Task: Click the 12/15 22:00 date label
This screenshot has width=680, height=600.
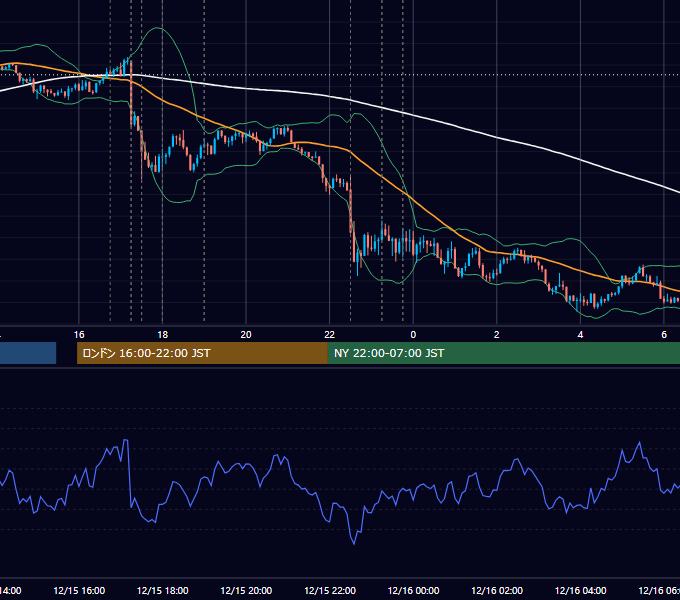Action: pos(330,590)
